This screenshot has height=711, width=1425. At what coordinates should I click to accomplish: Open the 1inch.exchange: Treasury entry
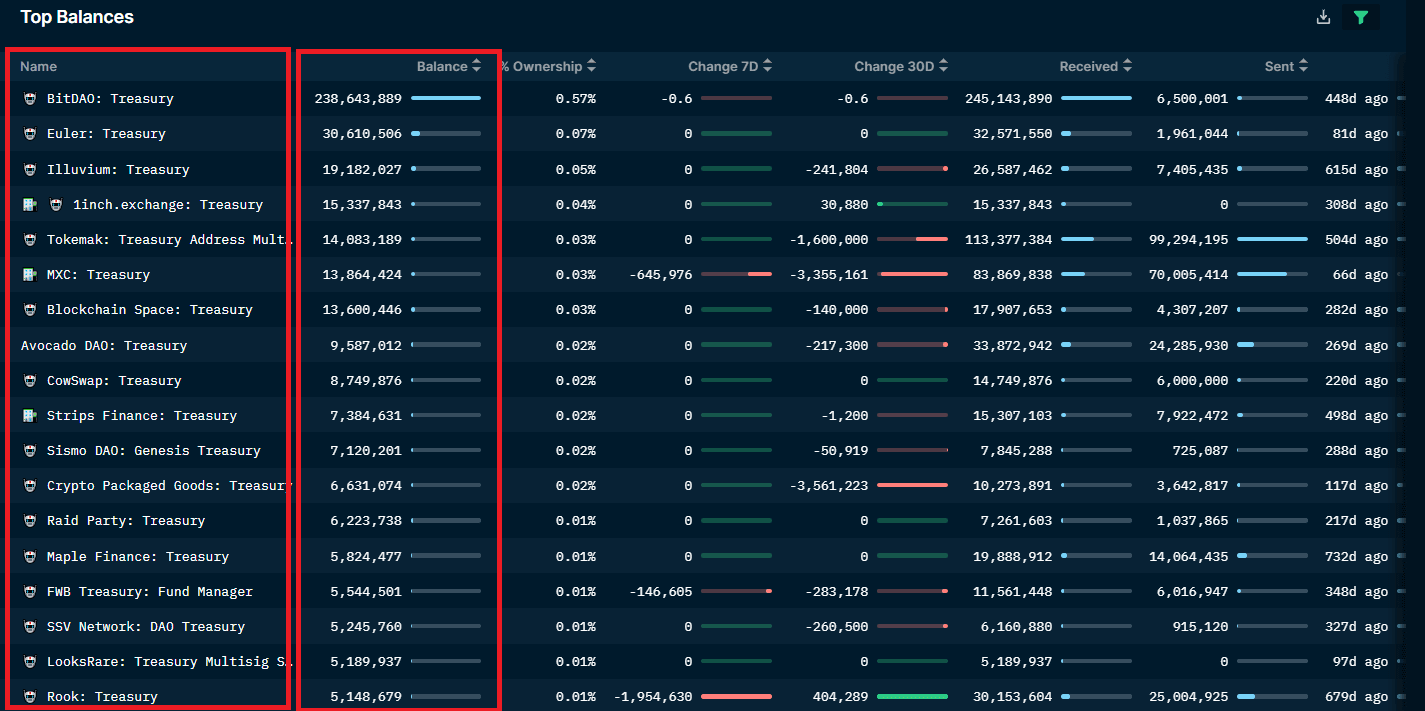pos(168,205)
